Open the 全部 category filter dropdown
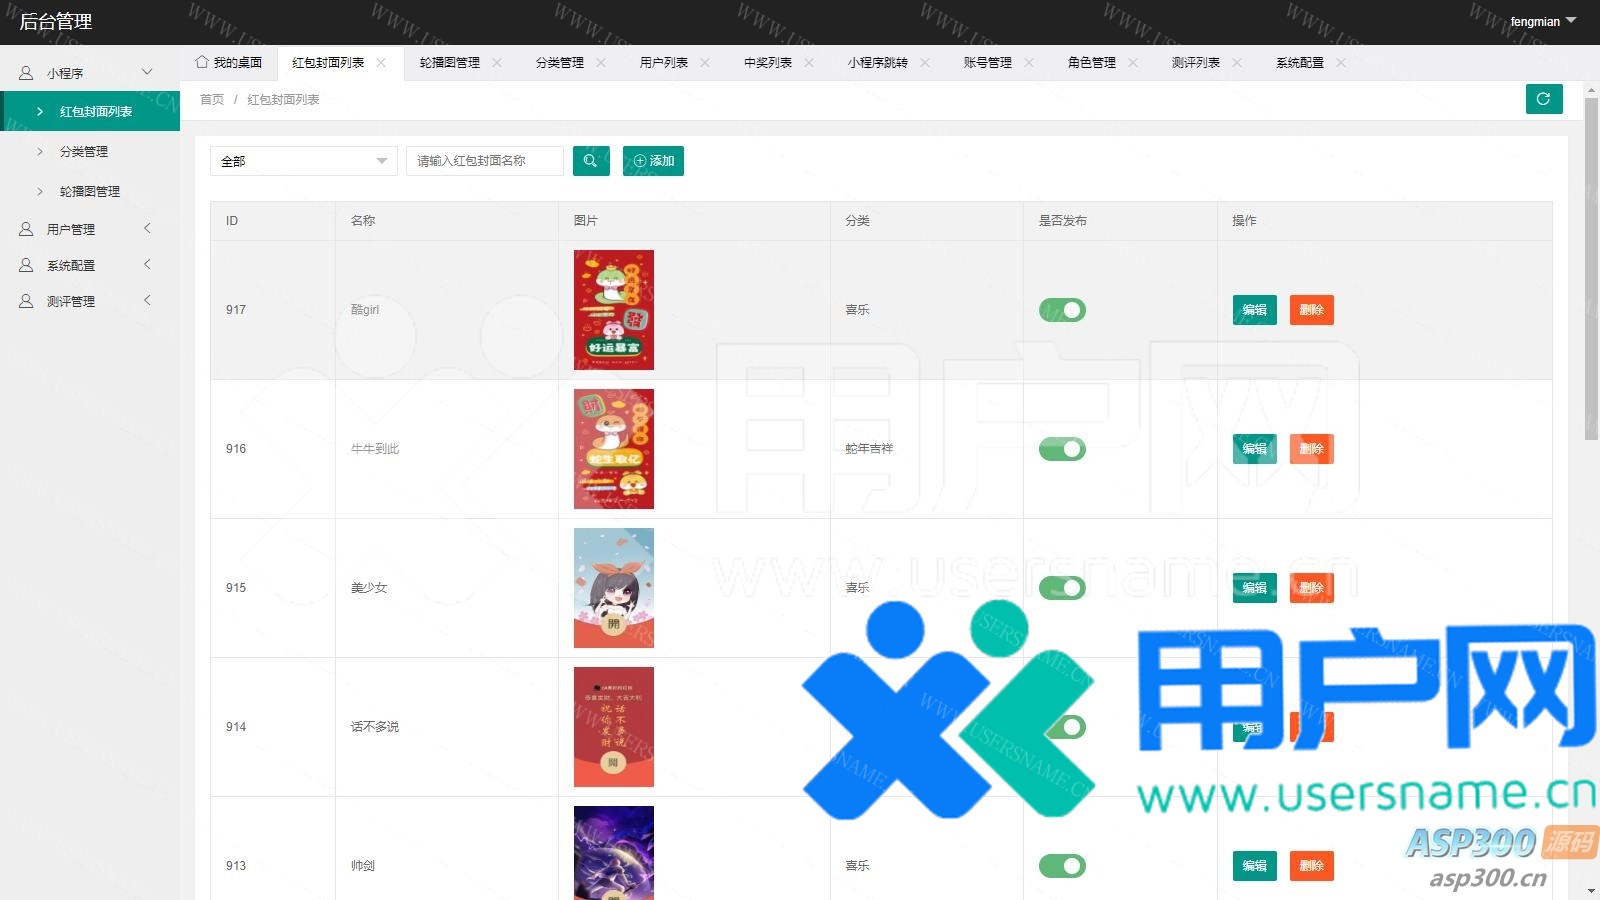1600x900 pixels. (x=303, y=161)
